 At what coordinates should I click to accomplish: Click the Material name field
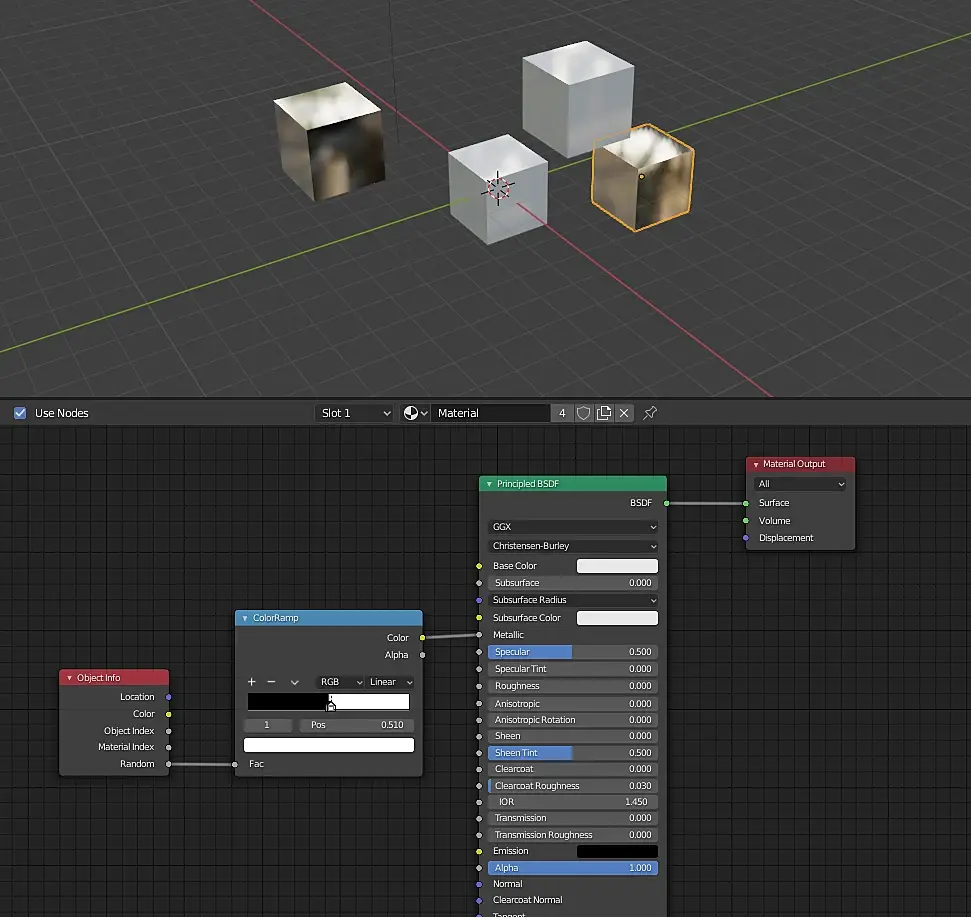click(x=490, y=413)
